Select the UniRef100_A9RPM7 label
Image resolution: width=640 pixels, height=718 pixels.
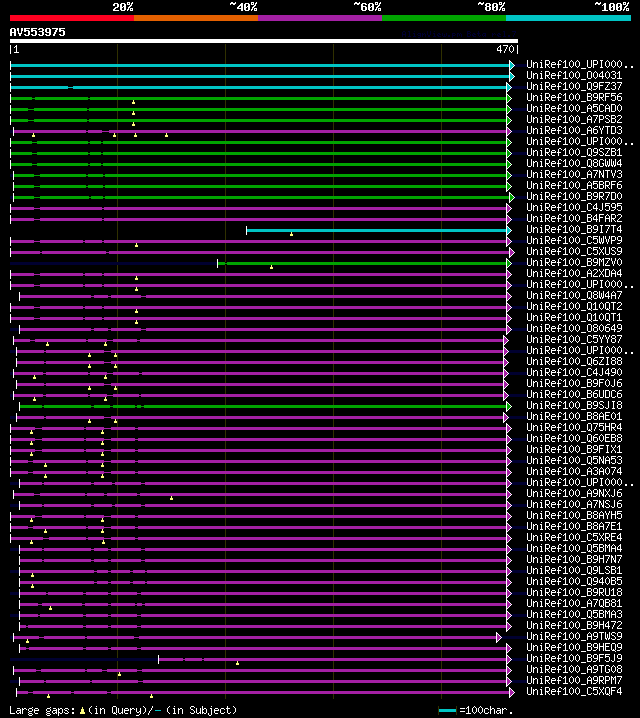pos(574,680)
